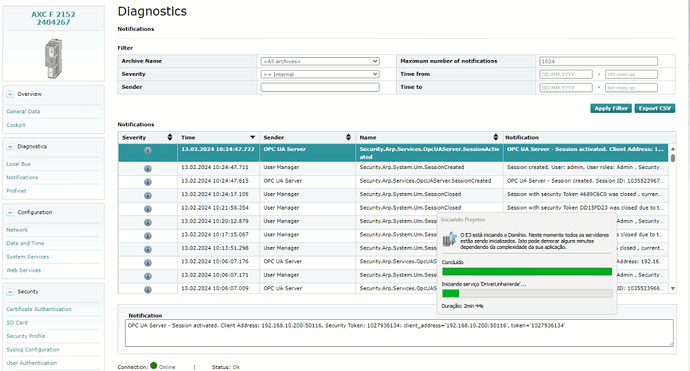690x371 pixels.
Task: Sort by Time column arrow
Action: [253, 137]
